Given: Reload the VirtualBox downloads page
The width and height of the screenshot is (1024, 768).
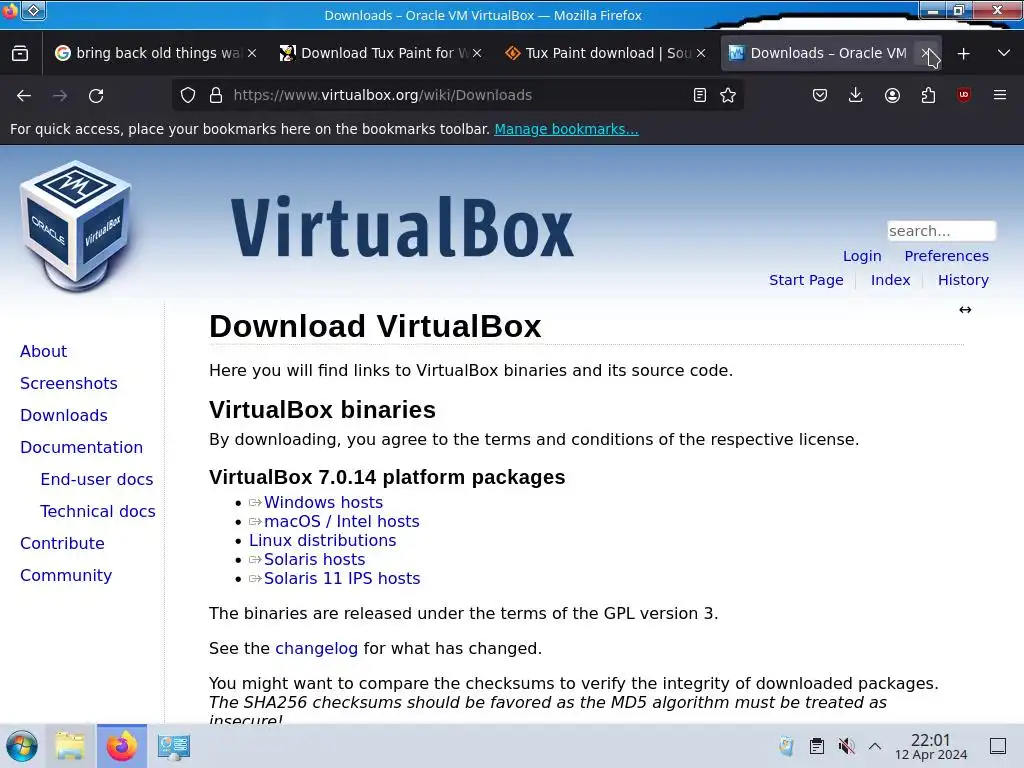Looking at the screenshot, I should click(x=96, y=95).
